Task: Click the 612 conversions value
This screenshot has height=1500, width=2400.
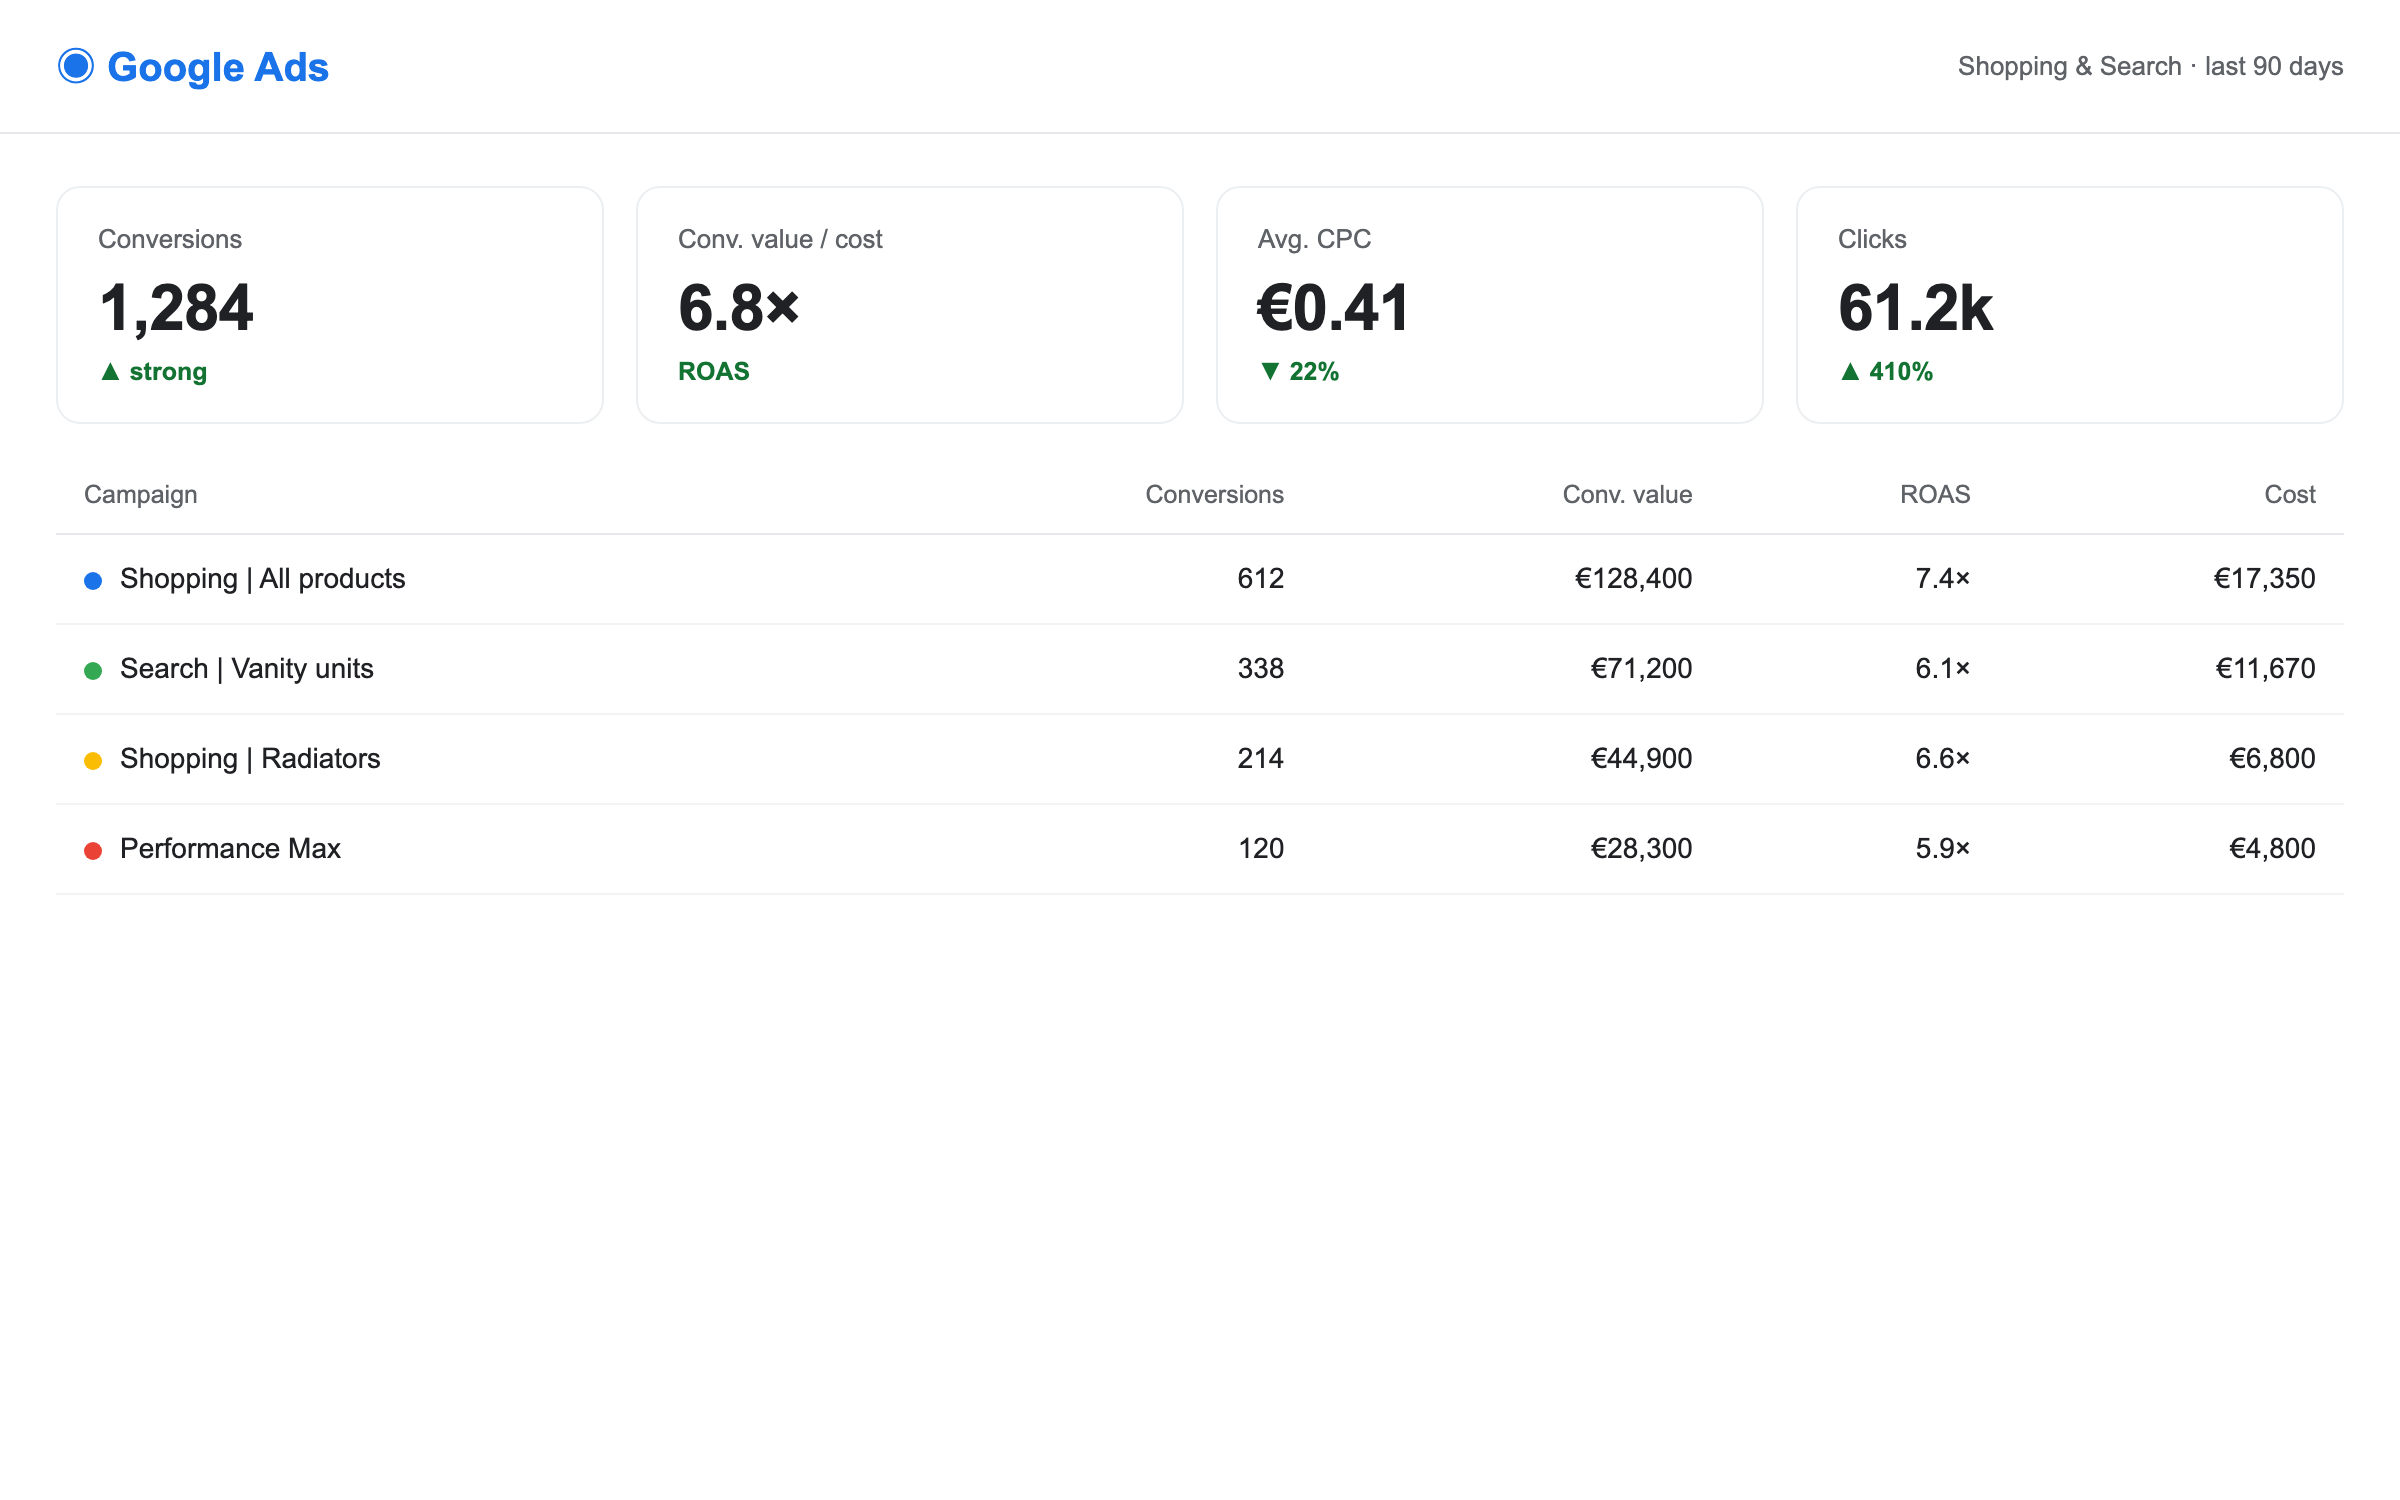Action: tap(1260, 578)
